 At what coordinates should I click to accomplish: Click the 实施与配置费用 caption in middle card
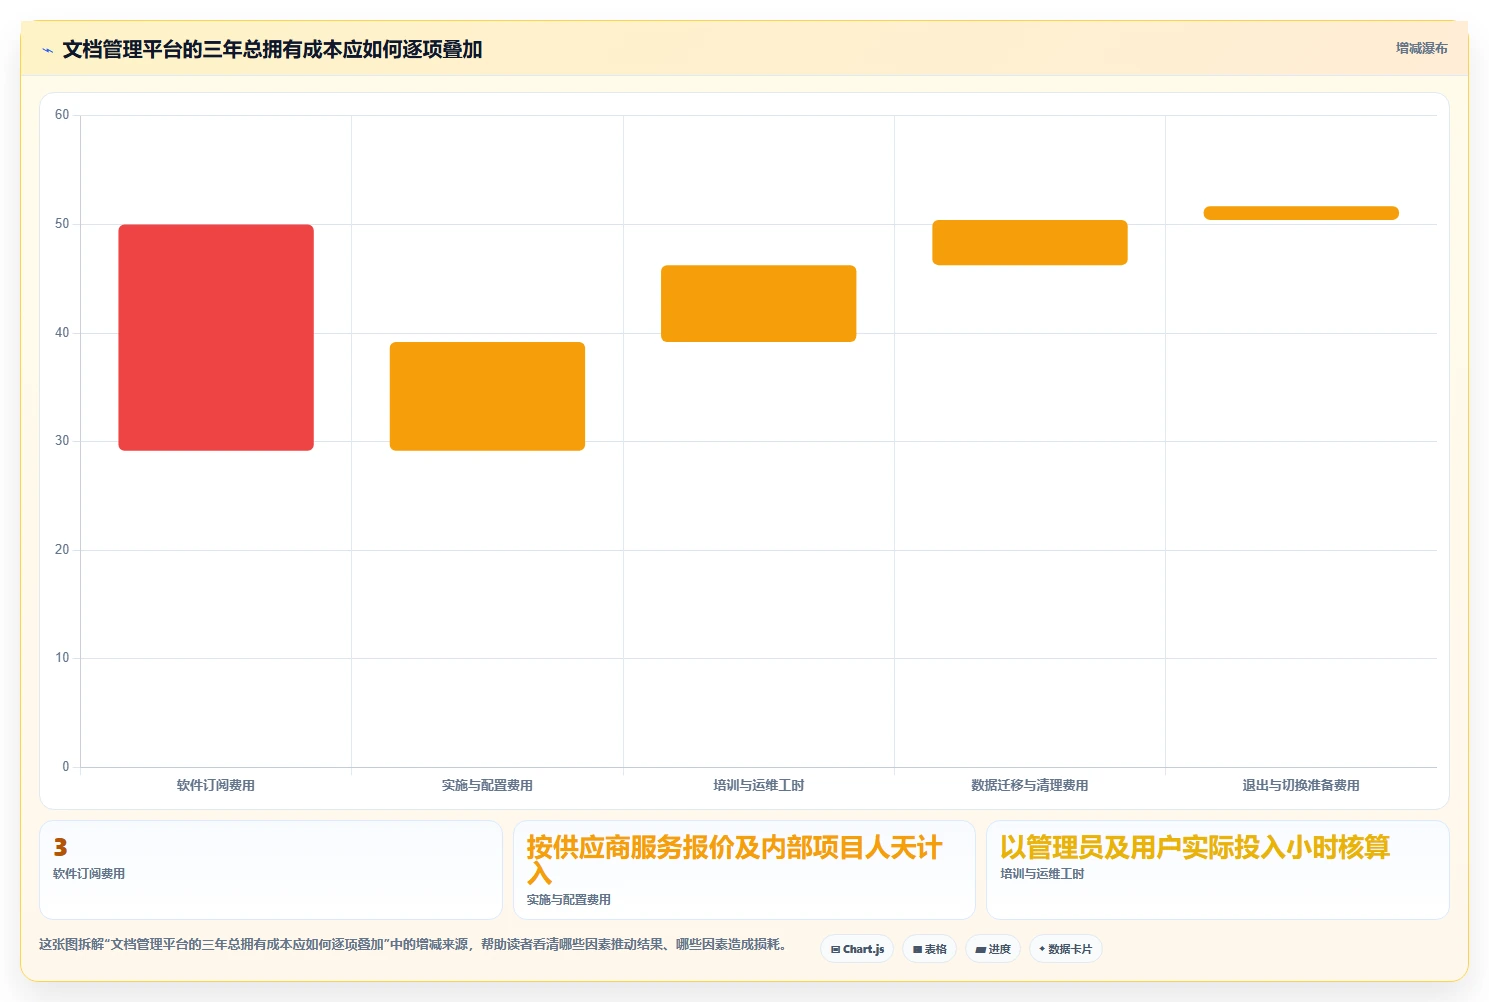[568, 900]
